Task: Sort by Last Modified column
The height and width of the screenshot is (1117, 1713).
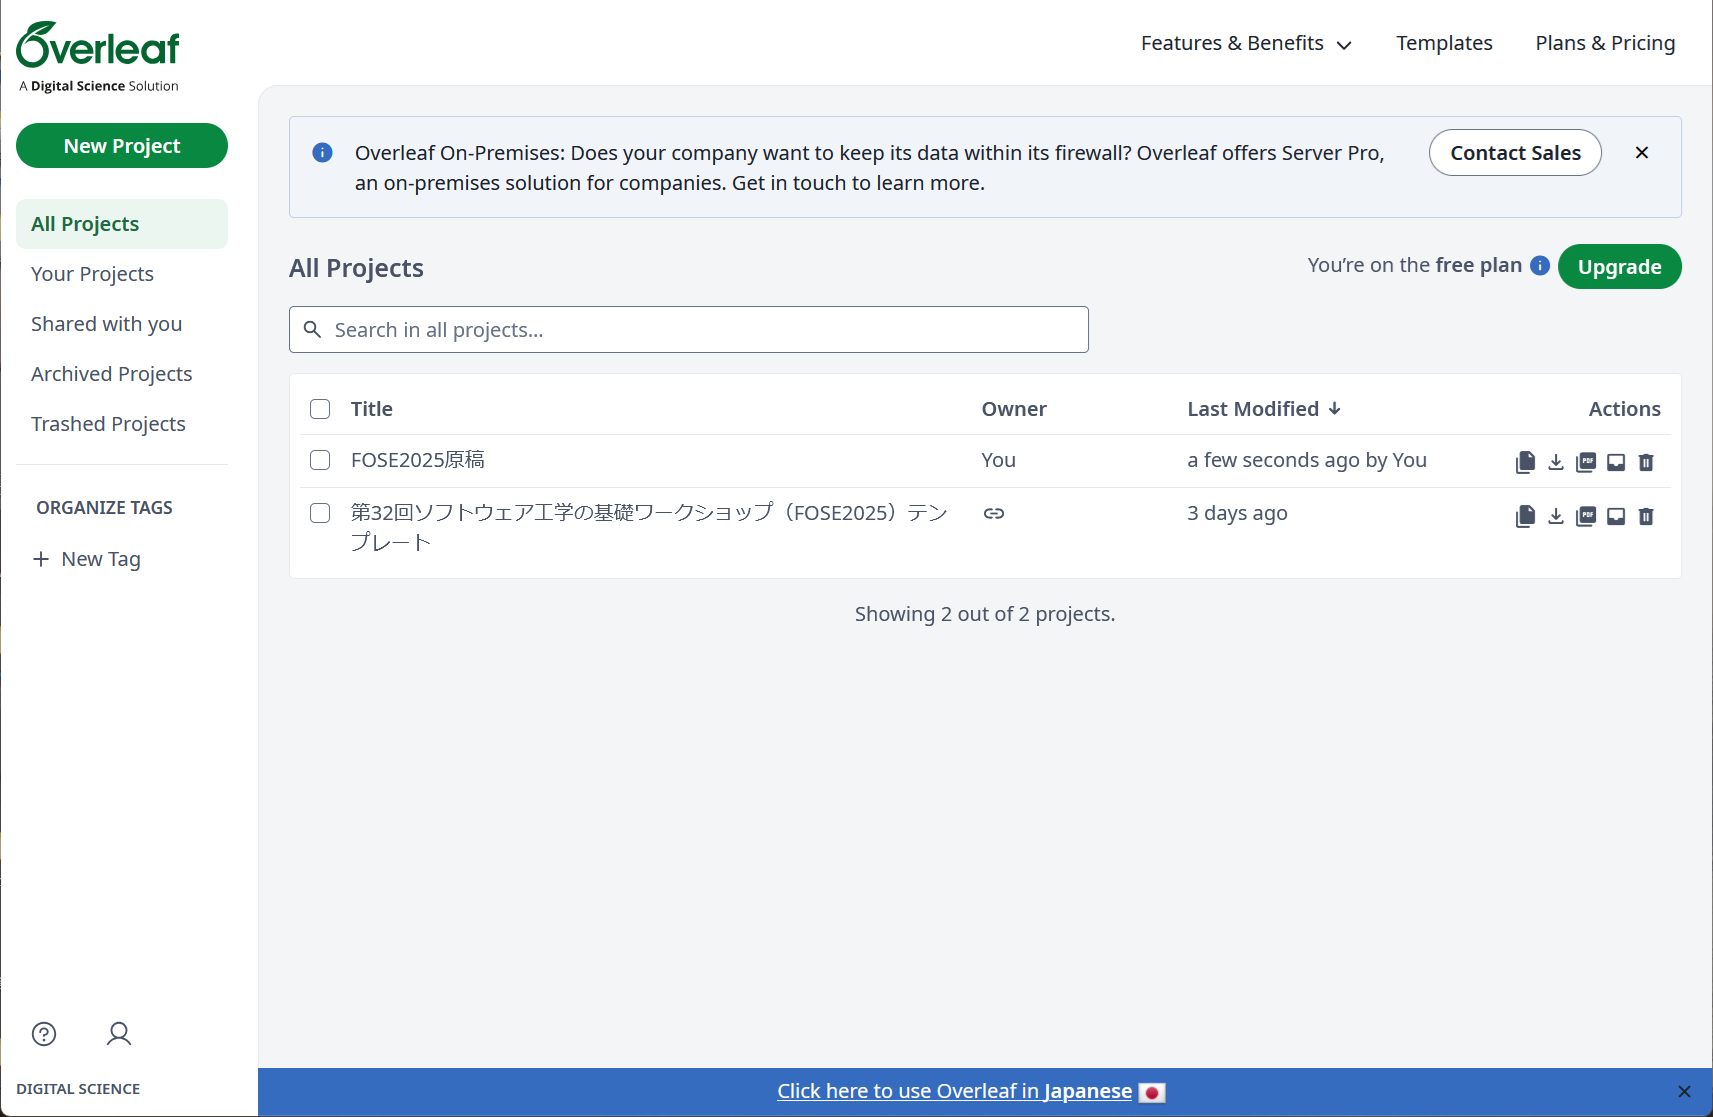Action: point(1264,409)
